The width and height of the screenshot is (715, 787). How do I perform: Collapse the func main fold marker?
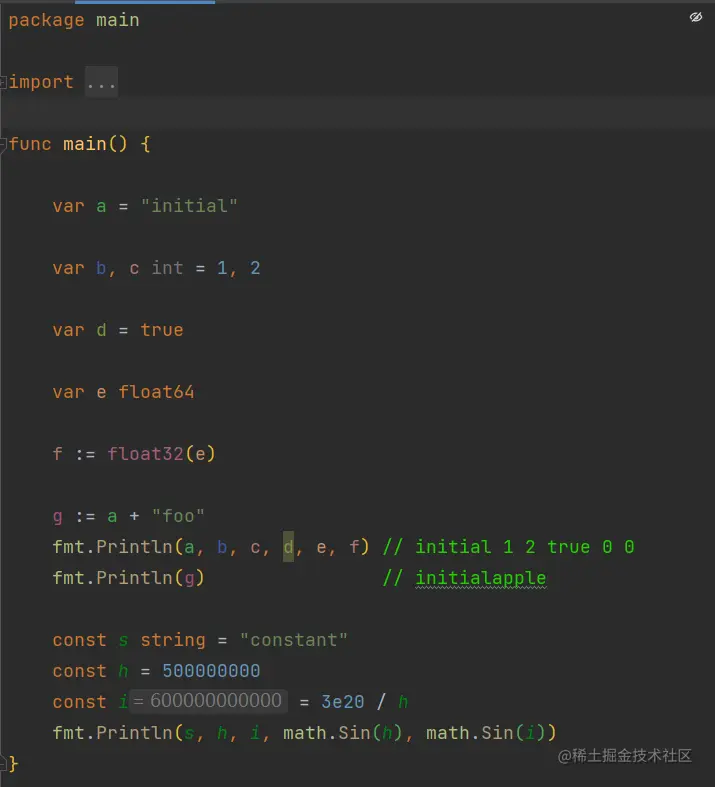click(x=3, y=145)
